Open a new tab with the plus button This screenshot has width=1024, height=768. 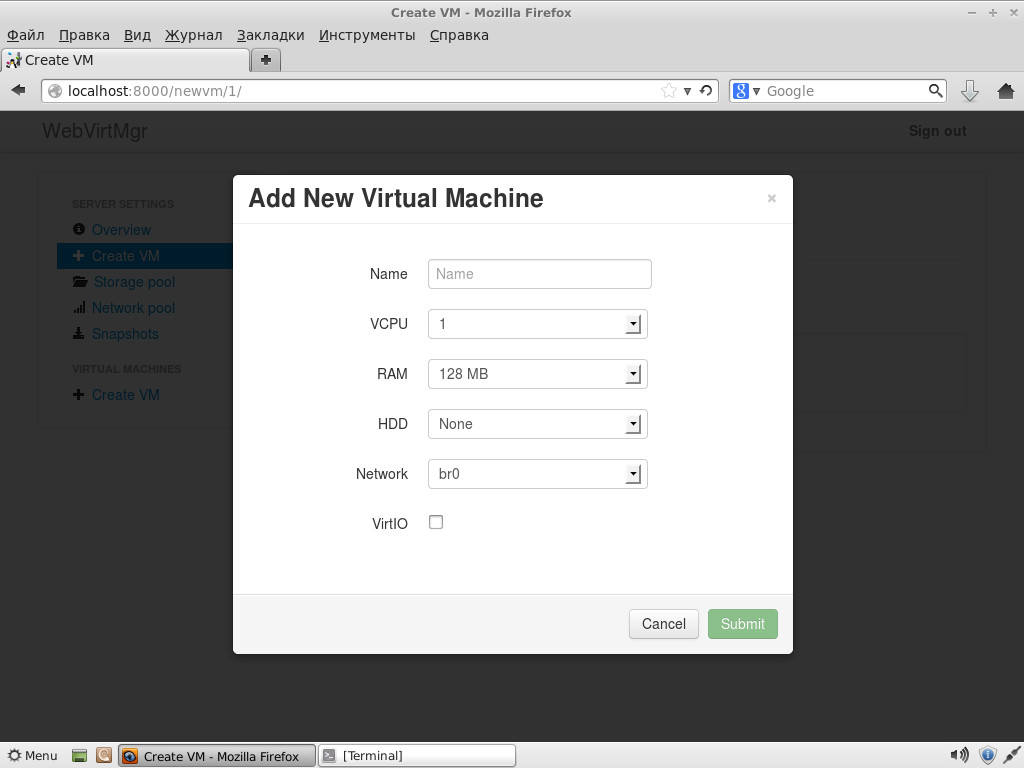[x=266, y=60]
